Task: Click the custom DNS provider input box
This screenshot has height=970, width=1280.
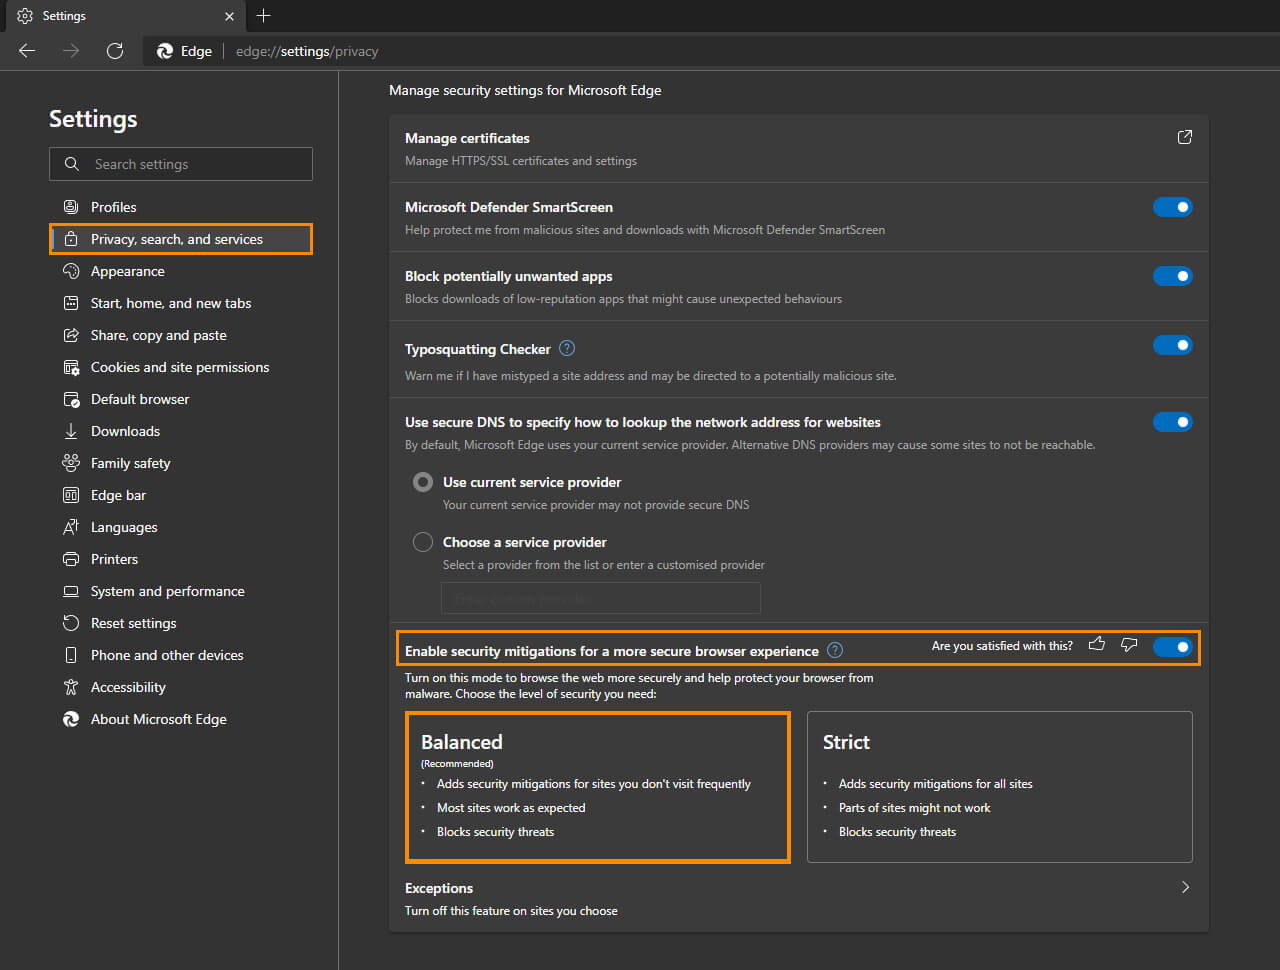Action: [601, 598]
